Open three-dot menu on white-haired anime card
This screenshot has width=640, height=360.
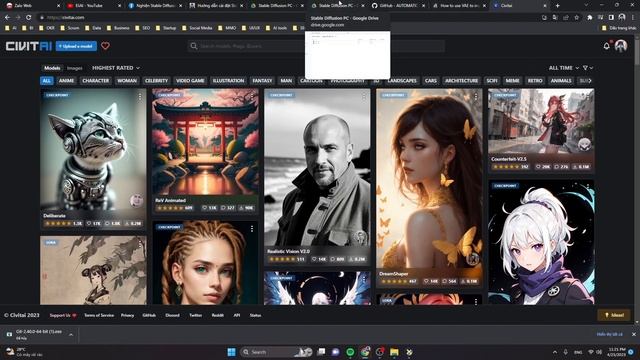[588, 187]
